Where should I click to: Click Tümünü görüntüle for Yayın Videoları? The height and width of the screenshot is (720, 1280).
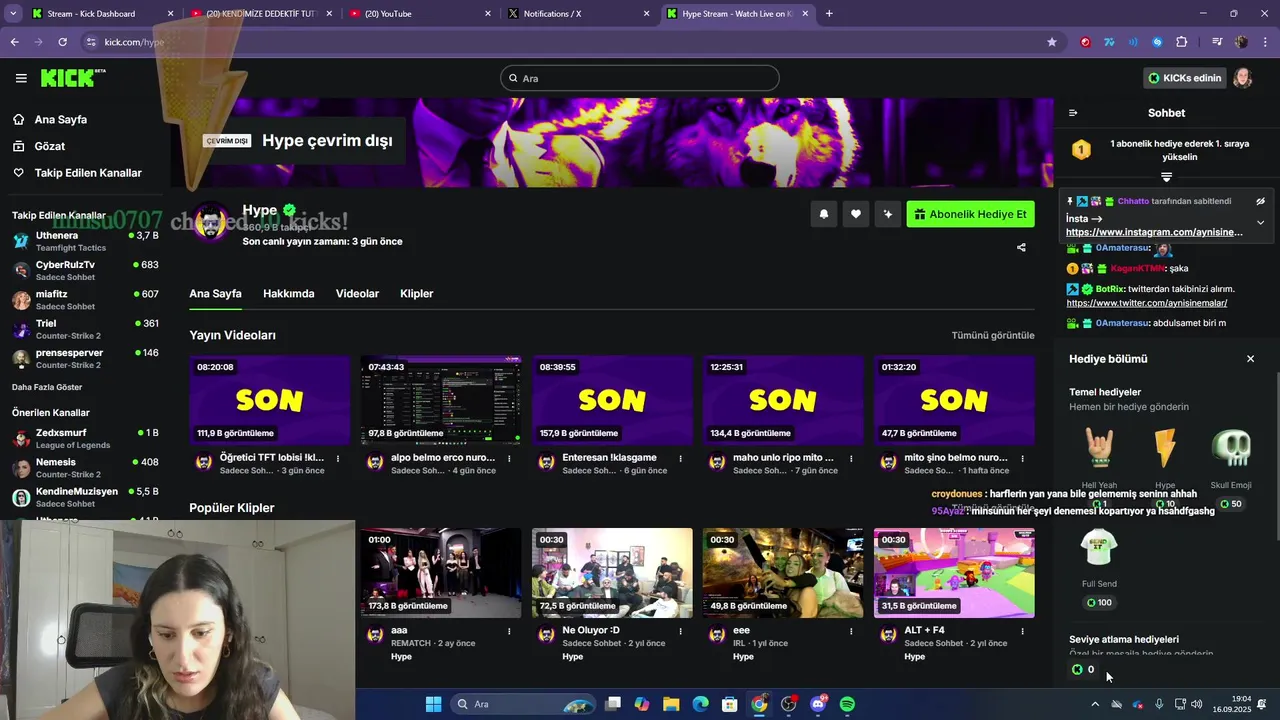click(x=993, y=336)
